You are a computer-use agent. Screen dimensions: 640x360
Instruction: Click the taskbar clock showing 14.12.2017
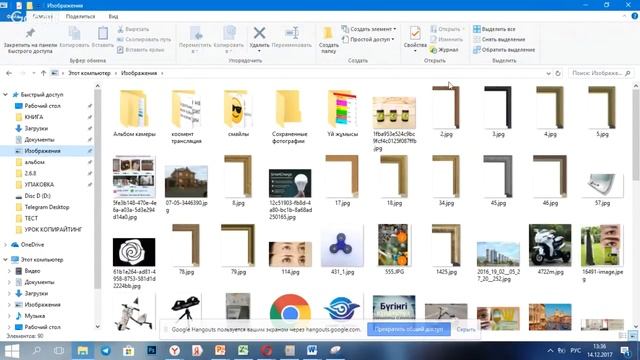coord(600,351)
